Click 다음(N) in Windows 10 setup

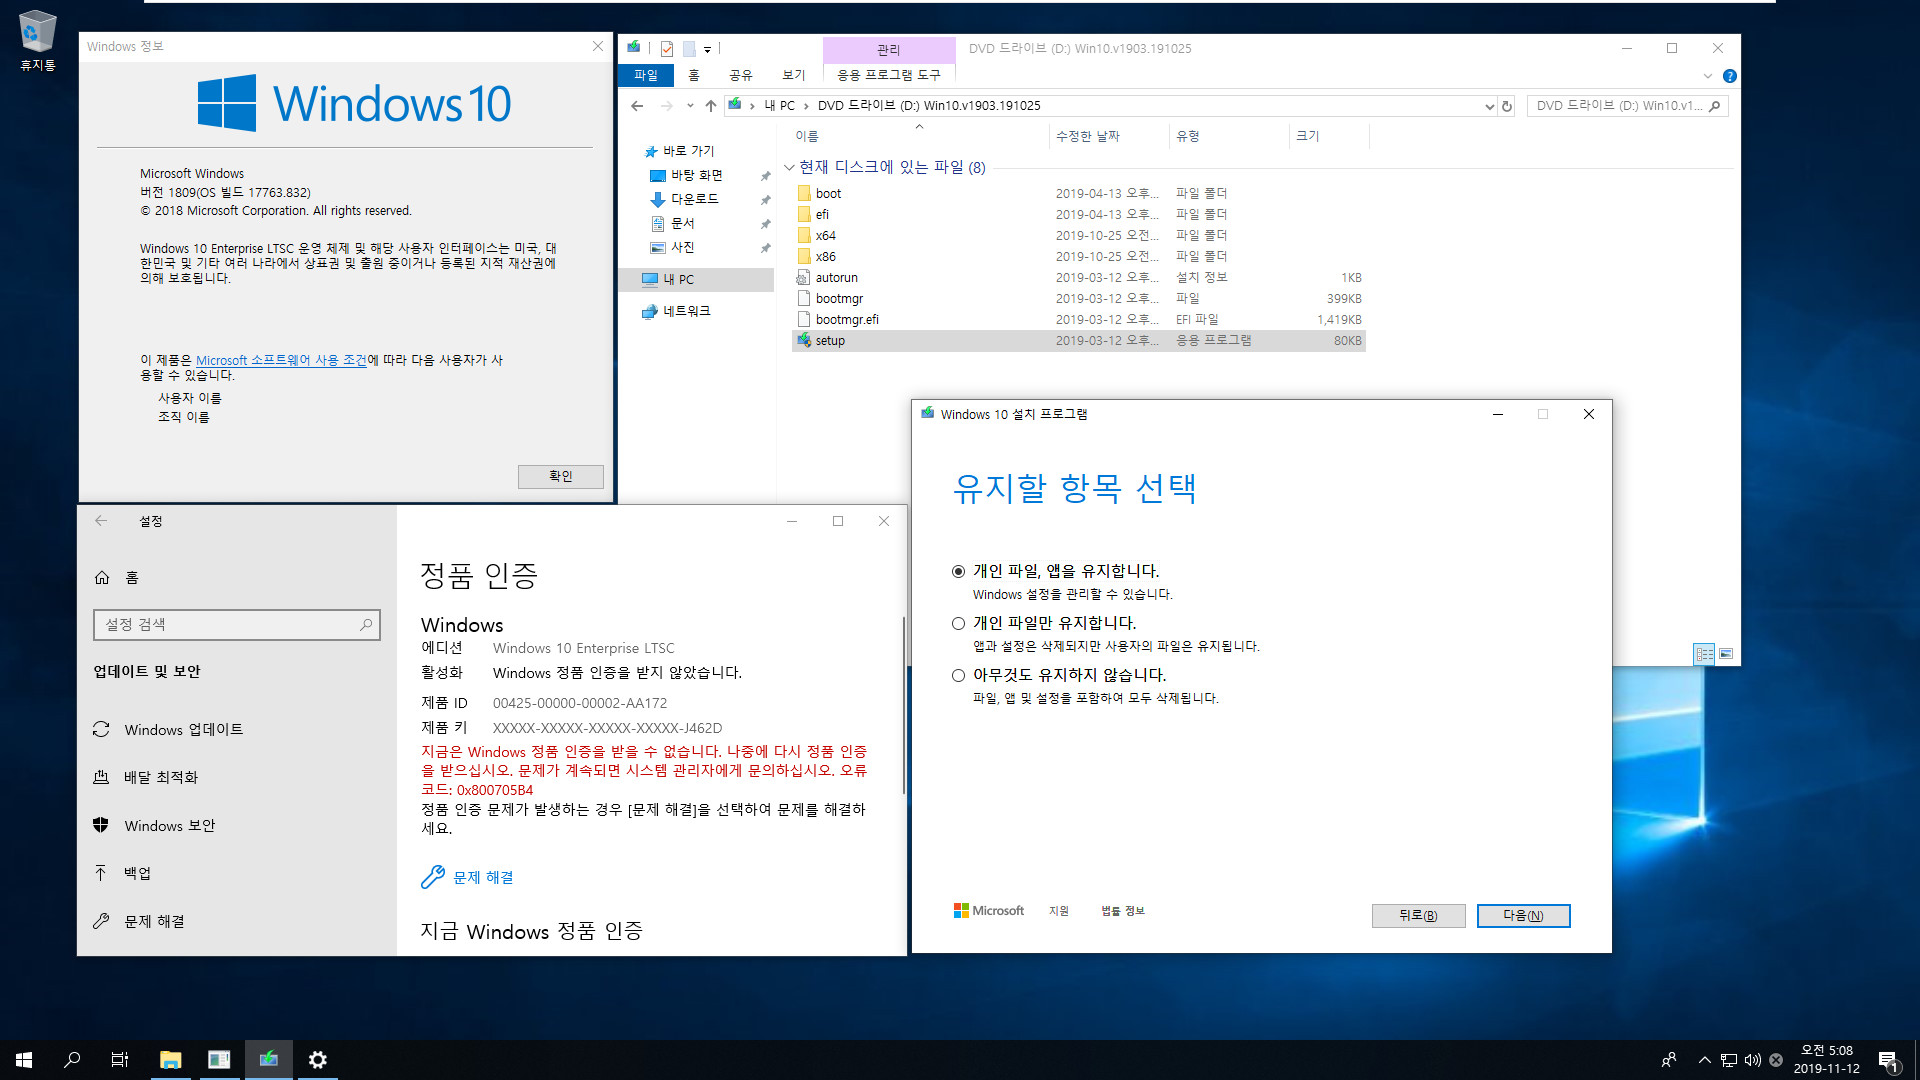[1523, 916]
